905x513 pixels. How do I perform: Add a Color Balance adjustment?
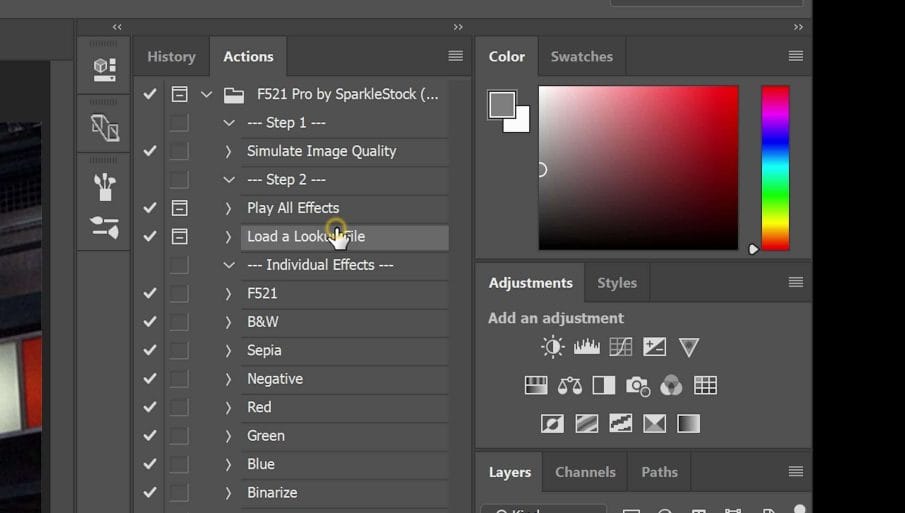tap(569, 386)
